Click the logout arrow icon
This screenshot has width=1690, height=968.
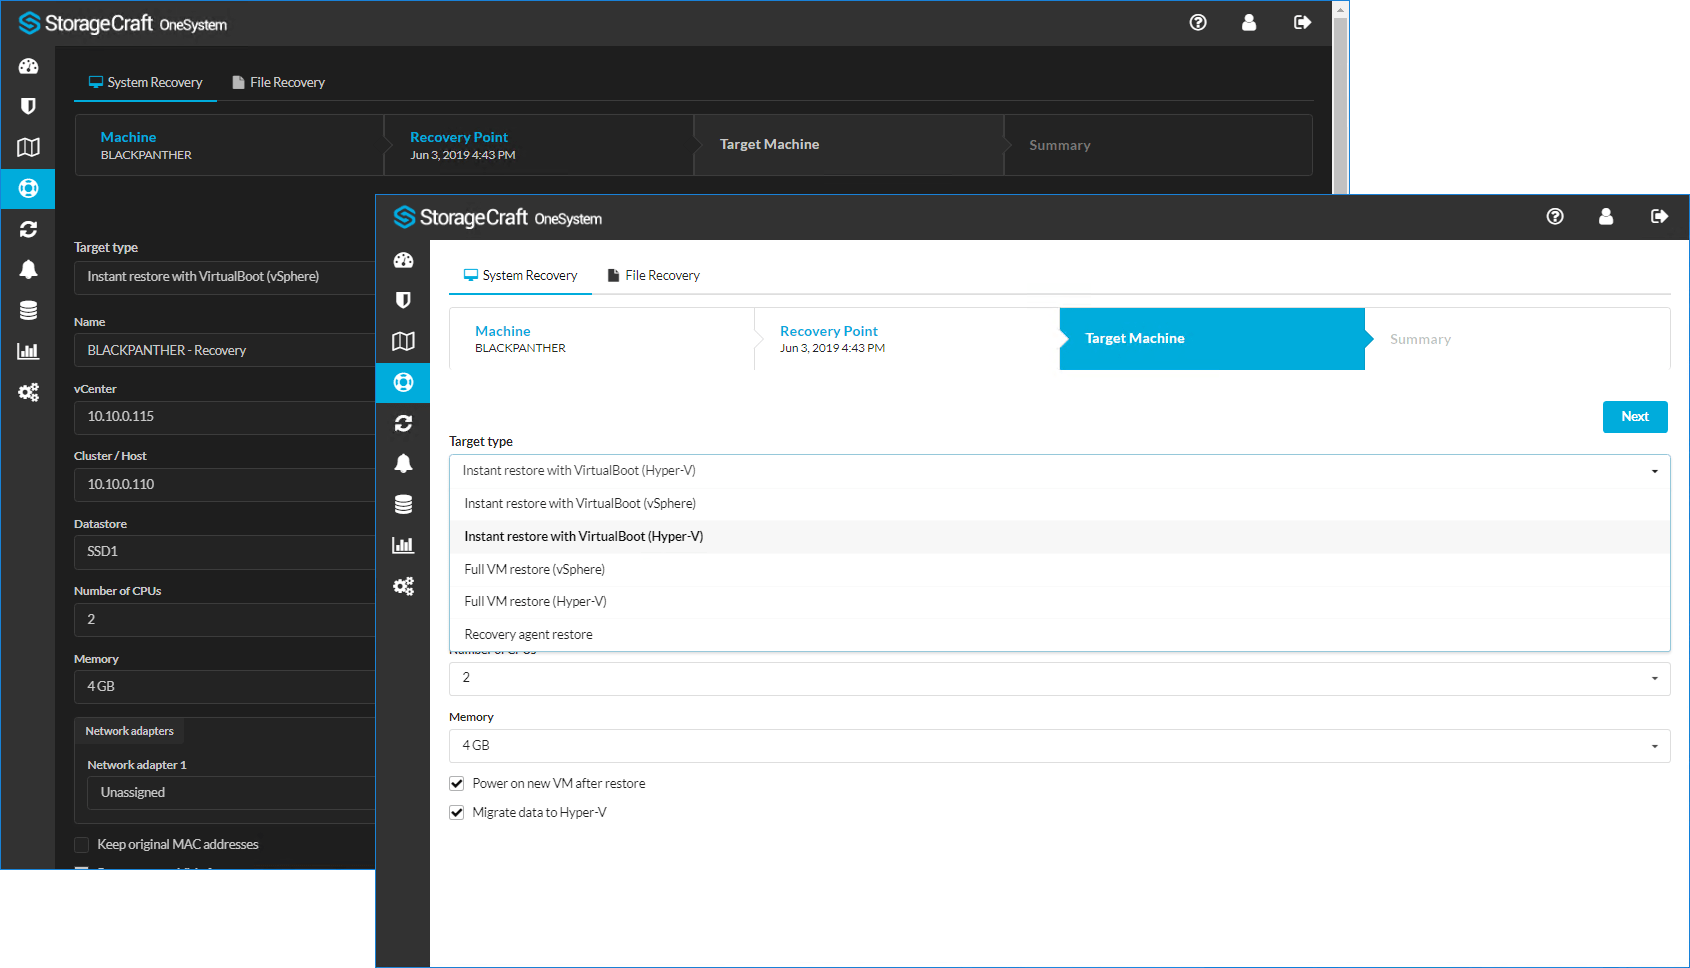1660,216
